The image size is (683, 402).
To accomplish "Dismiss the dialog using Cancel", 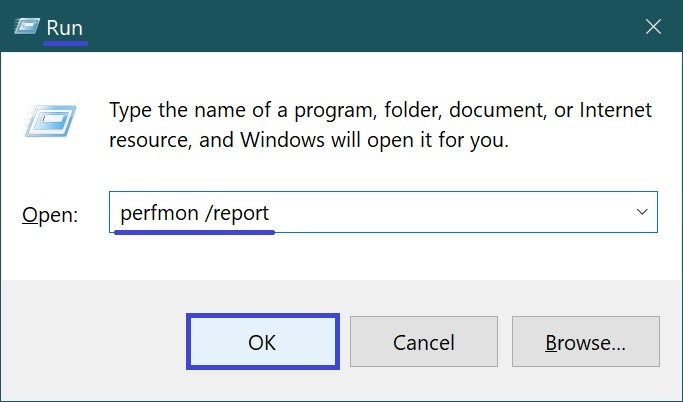I will (x=424, y=342).
